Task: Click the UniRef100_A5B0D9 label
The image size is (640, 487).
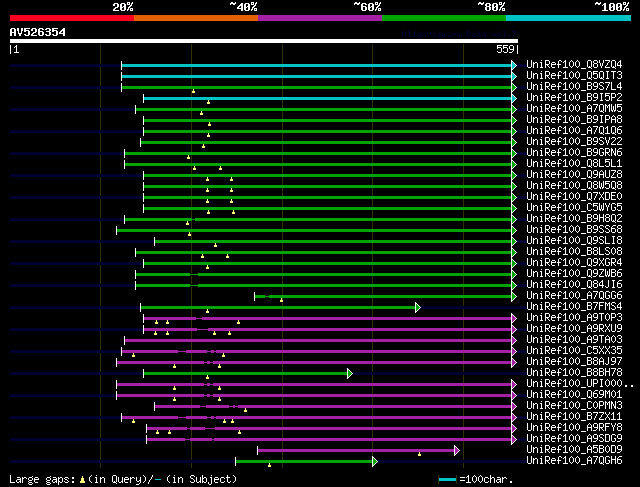Action: [x=574, y=450]
